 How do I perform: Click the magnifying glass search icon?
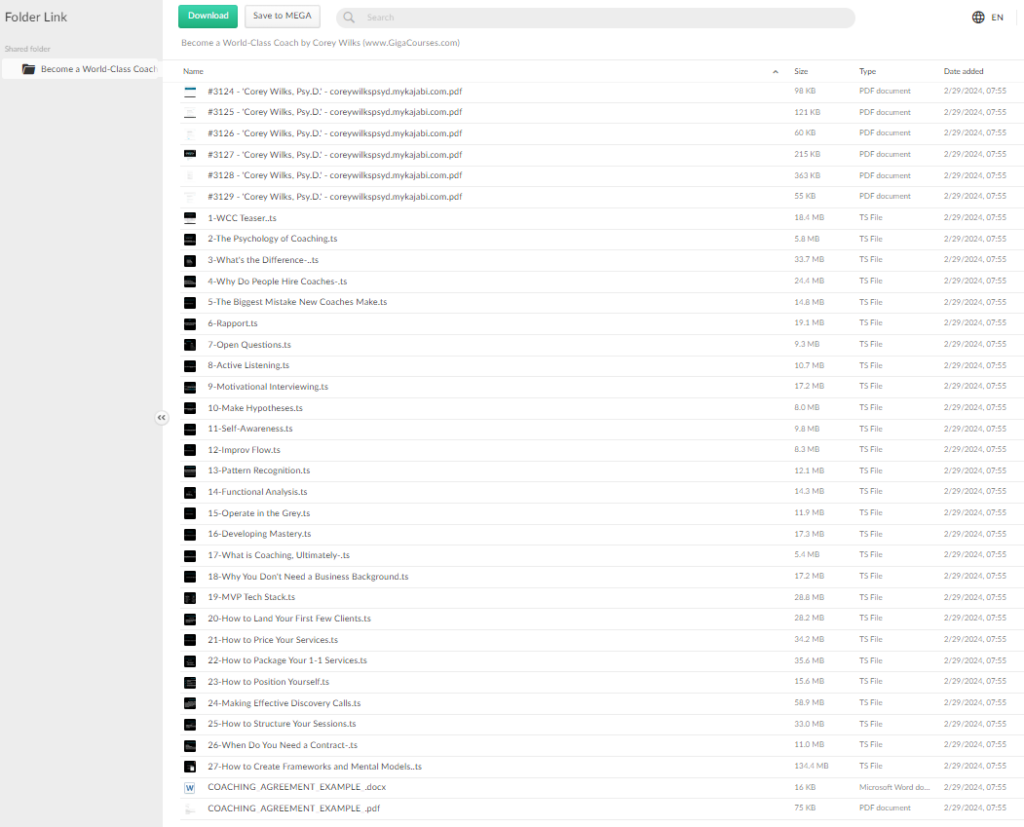coord(350,17)
